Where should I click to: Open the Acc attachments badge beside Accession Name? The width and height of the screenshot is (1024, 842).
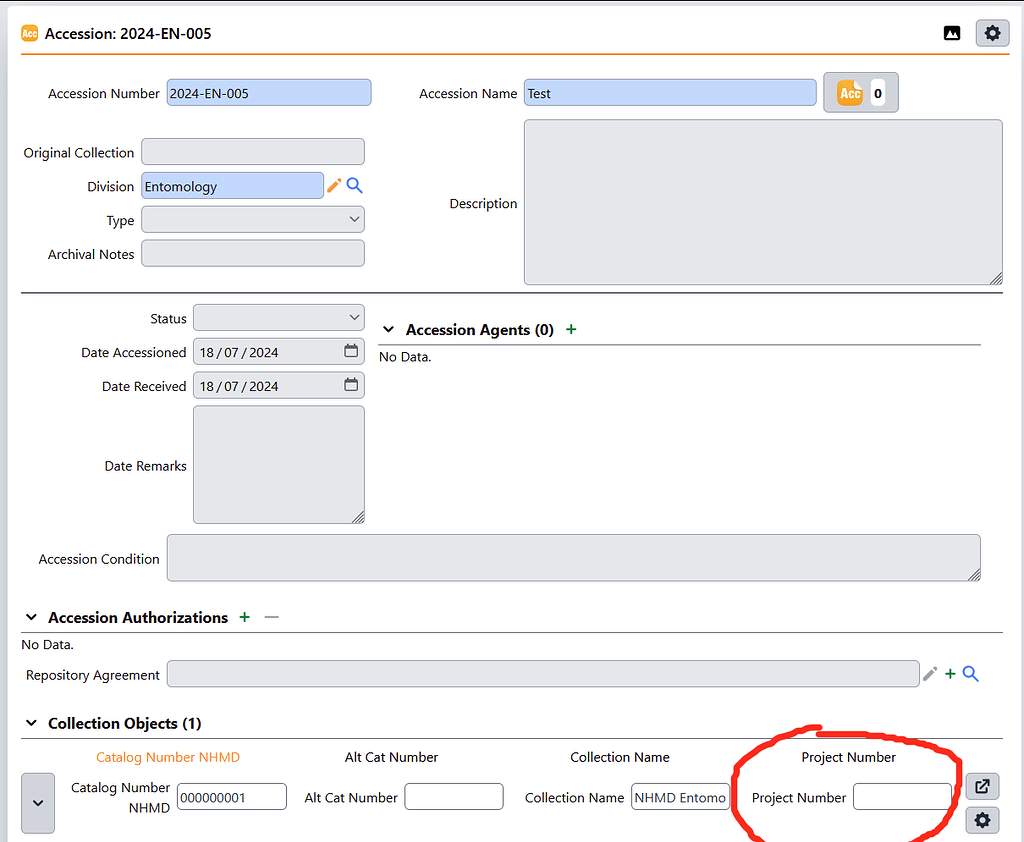[860, 92]
